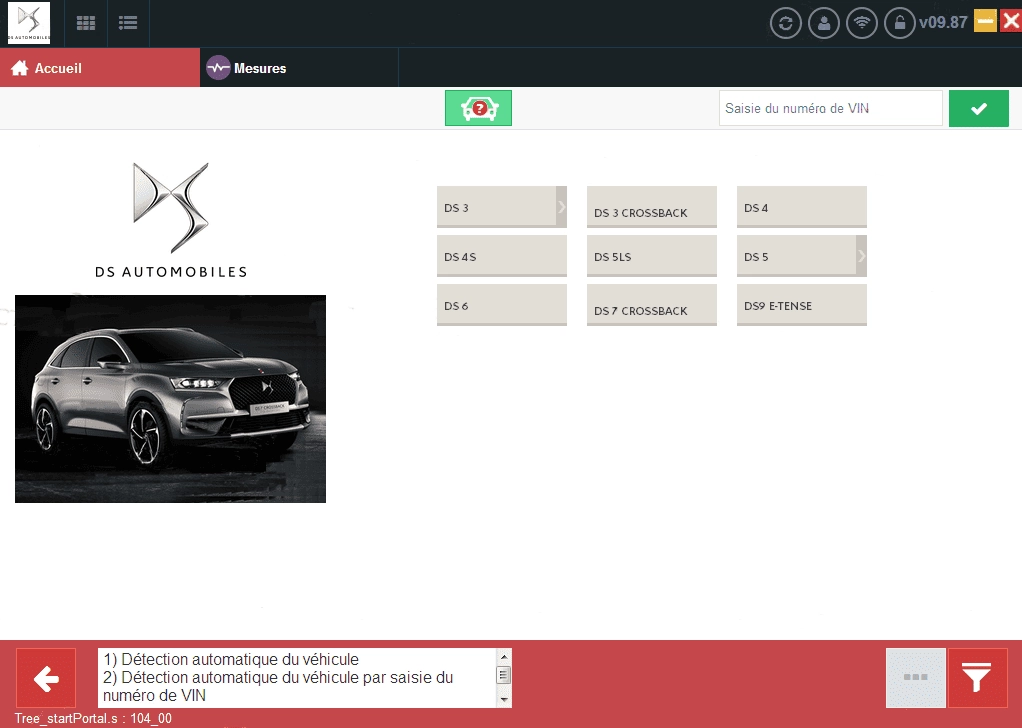Open the grid view icon

click(x=86, y=23)
